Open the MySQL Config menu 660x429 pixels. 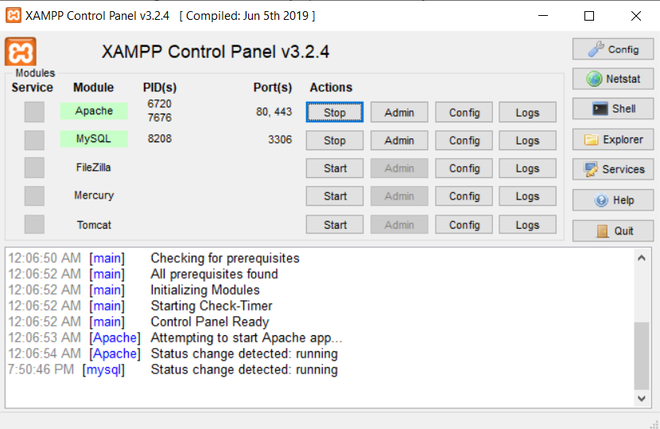point(464,140)
